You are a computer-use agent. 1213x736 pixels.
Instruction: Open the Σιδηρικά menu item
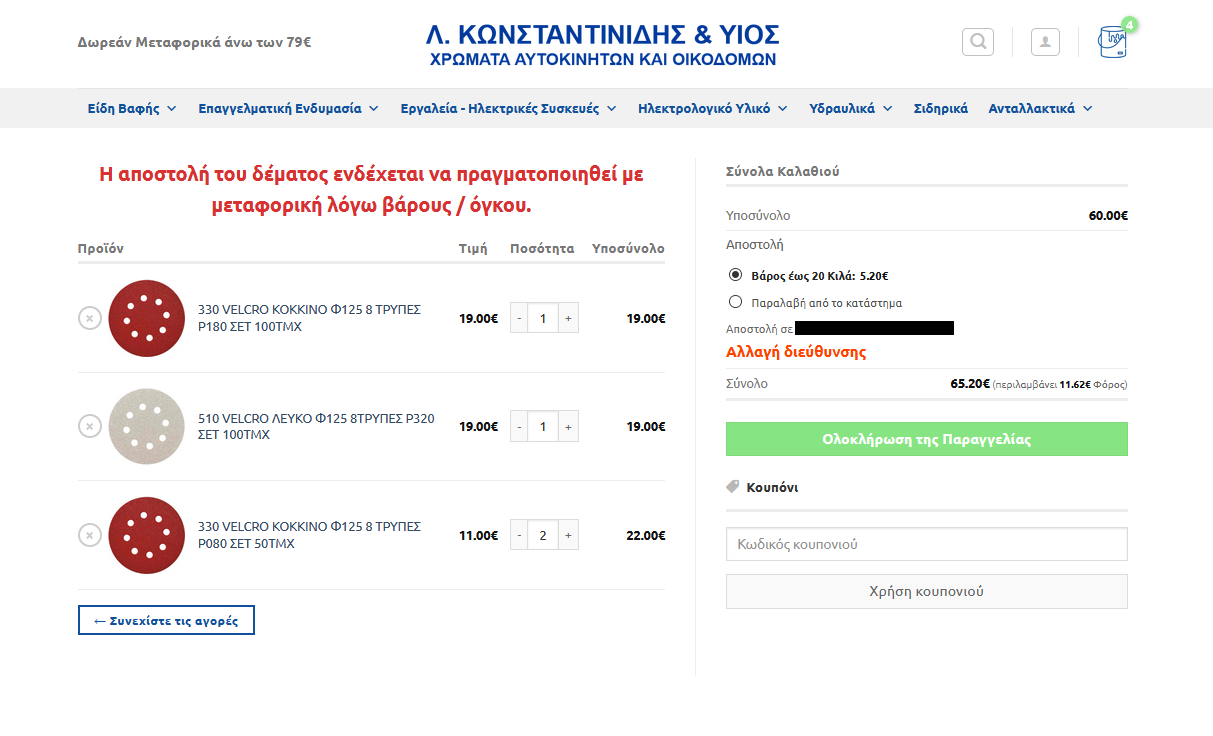point(938,107)
